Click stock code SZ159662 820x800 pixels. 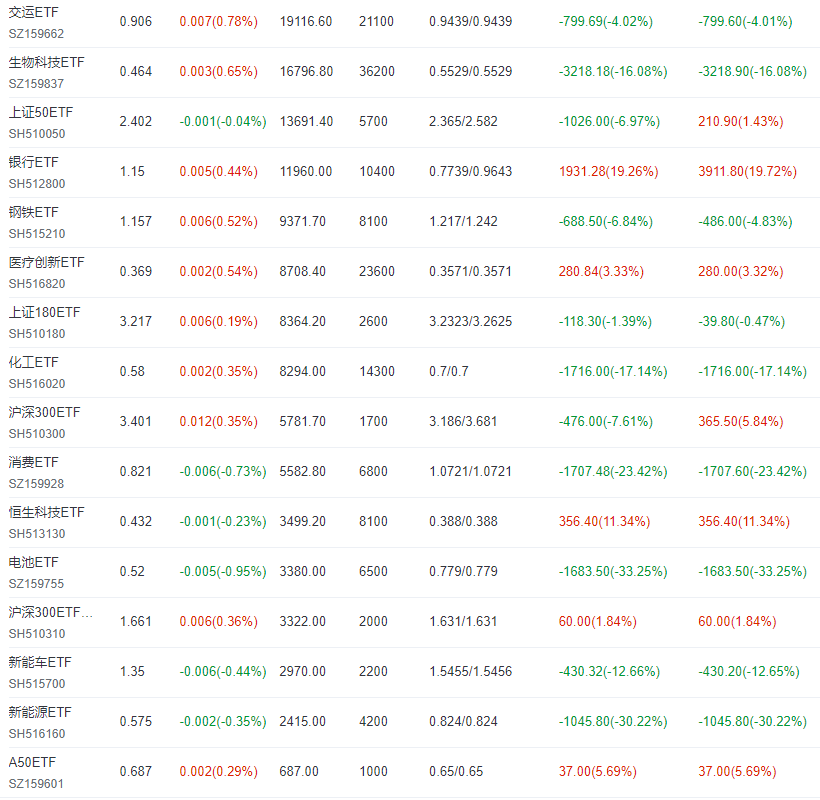pyautogui.click(x=36, y=34)
